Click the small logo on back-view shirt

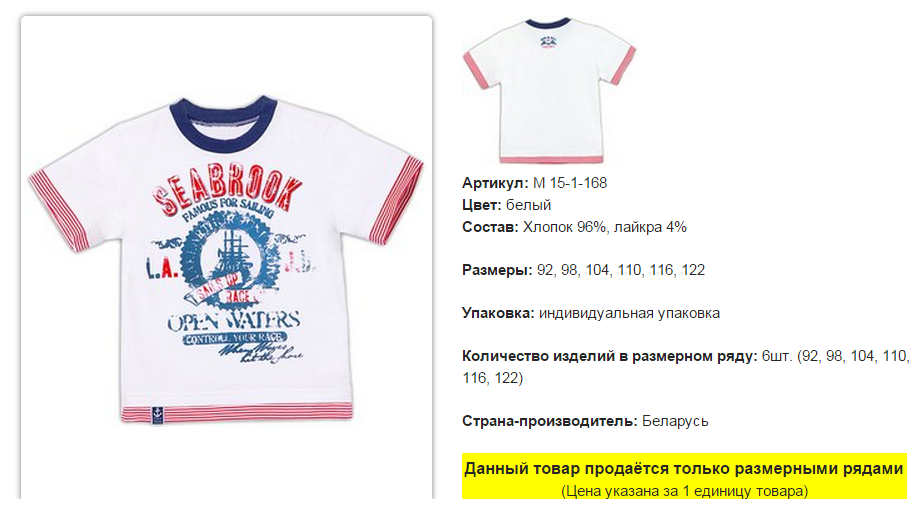pyautogui.click(x=549, y=42)
